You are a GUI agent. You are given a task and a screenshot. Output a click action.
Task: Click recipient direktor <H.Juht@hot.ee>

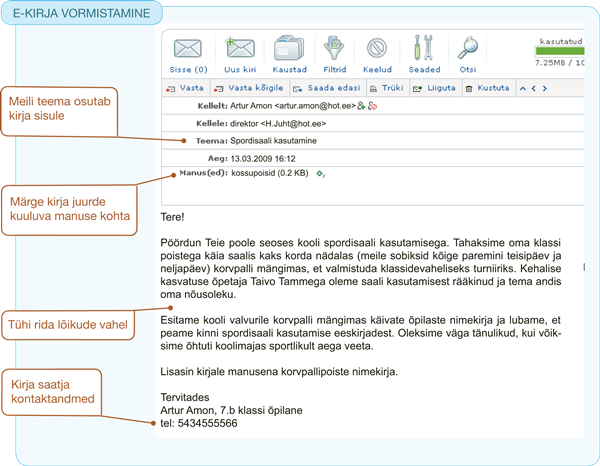pos(278,124)
